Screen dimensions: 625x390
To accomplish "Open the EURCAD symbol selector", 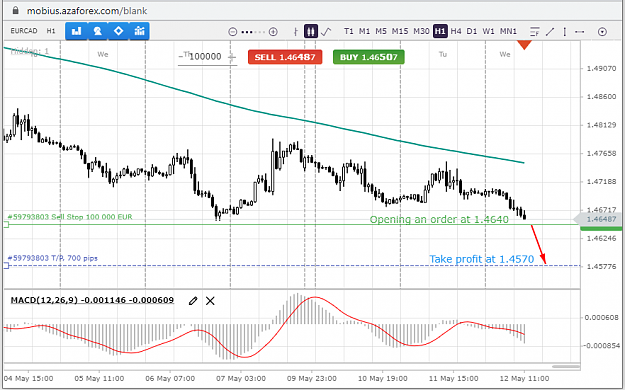I will 24,31.
